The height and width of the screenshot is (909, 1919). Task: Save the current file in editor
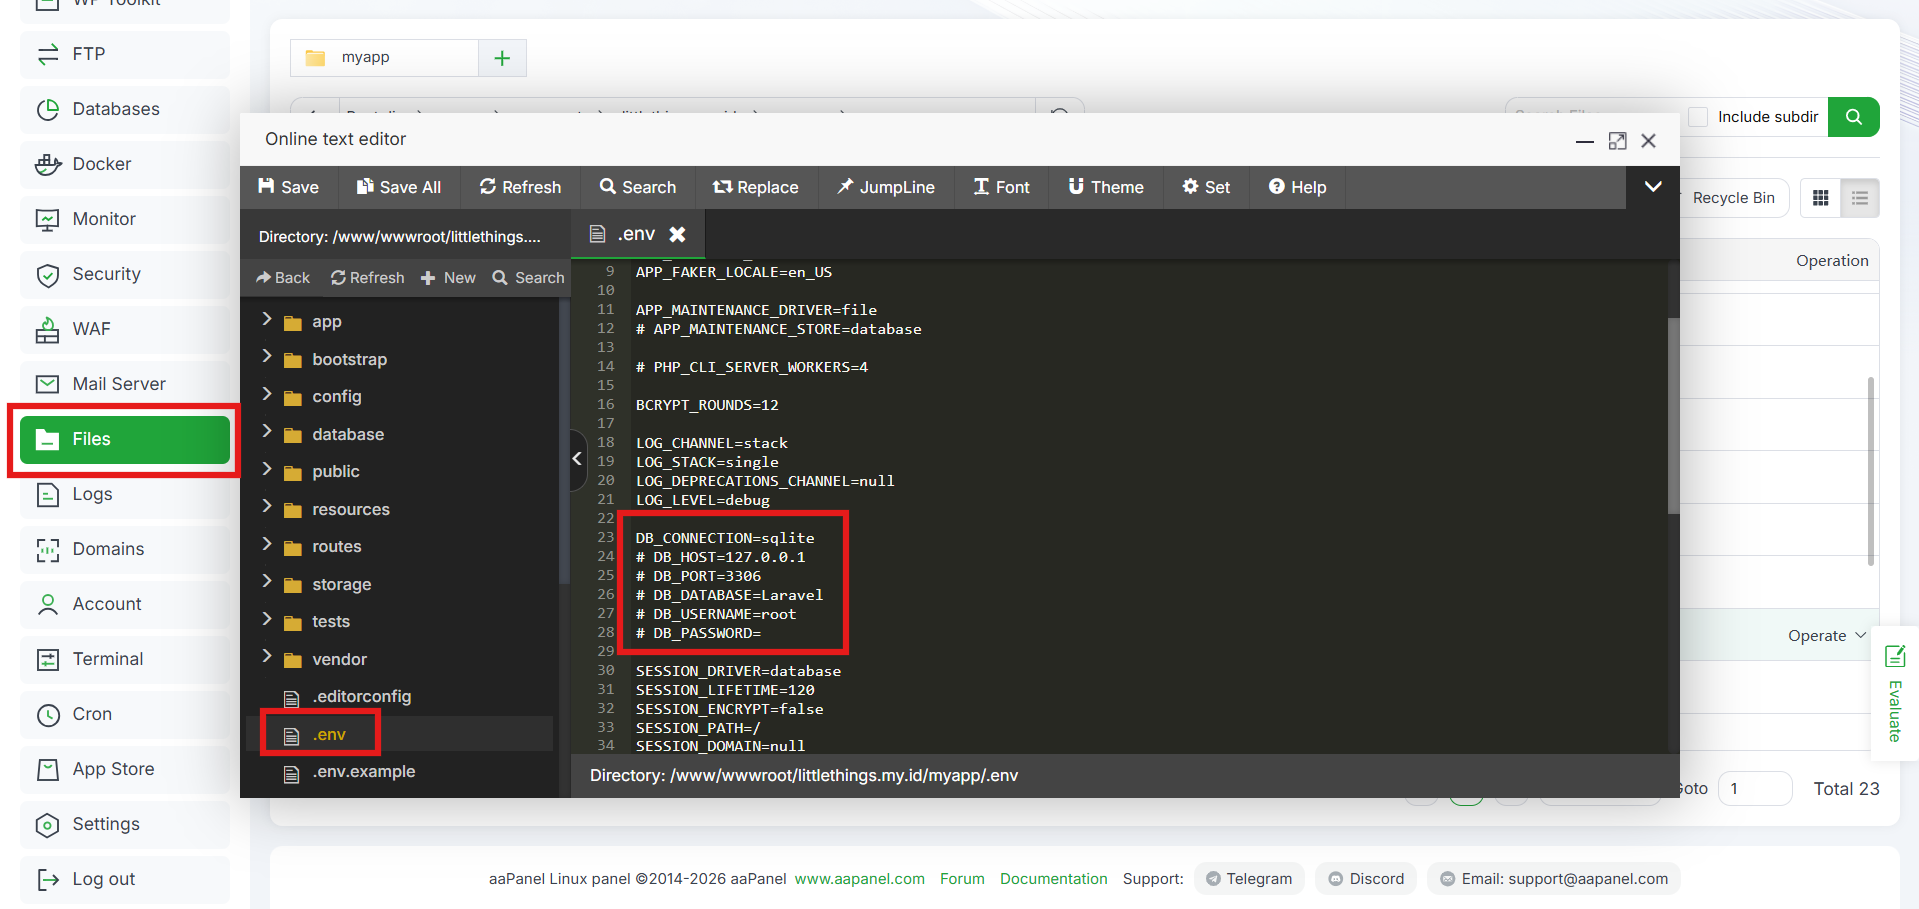coord(288,187)
